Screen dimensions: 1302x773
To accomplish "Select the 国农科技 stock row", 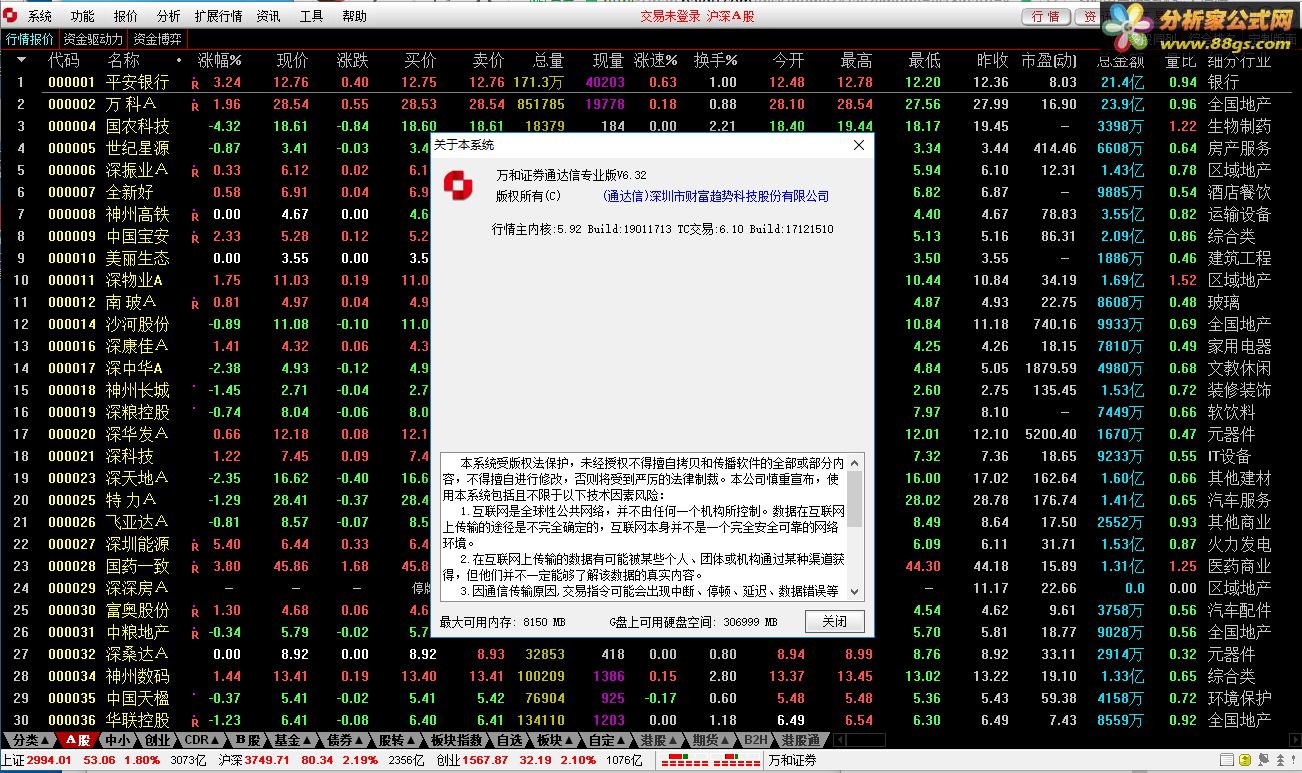I will [650, 126].
